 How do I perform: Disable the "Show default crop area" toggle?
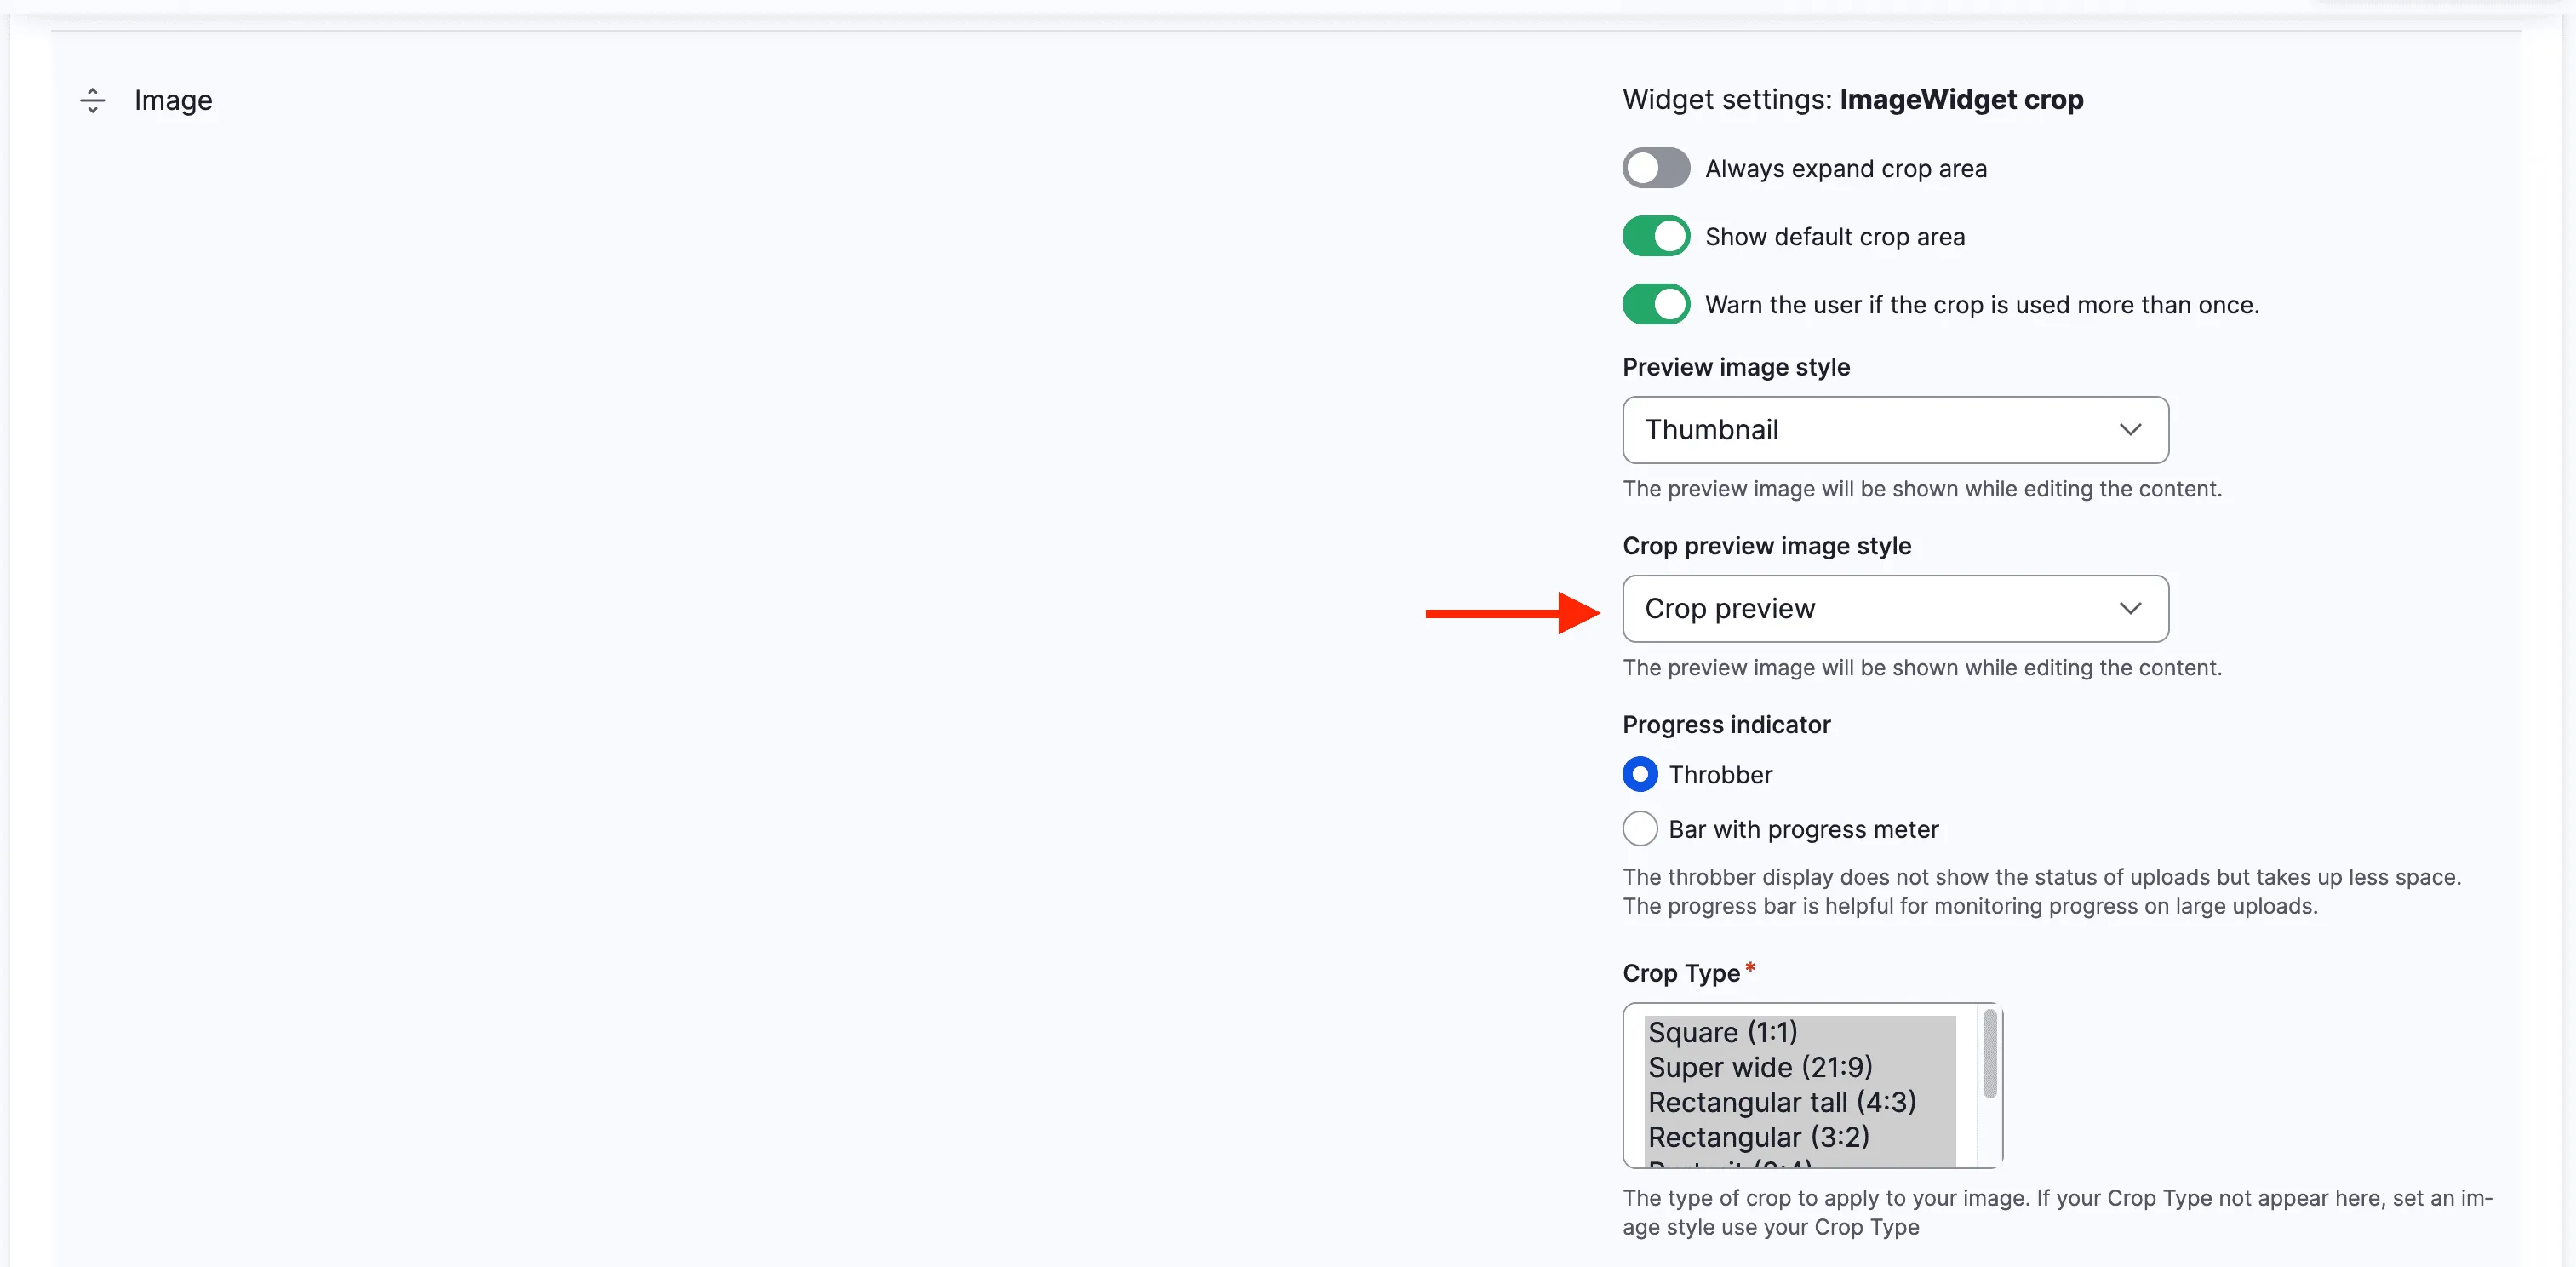click(x=1655, y=236)
